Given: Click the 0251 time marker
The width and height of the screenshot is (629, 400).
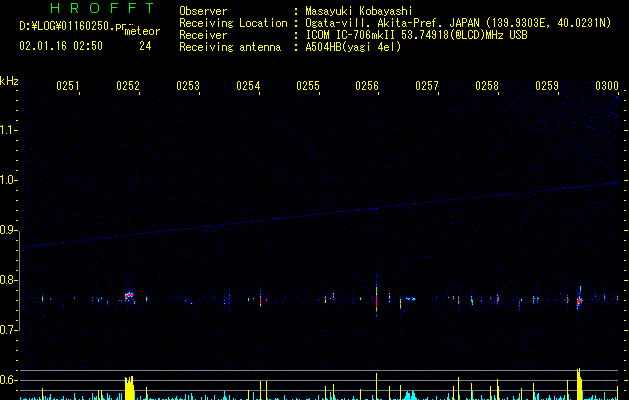Looking at the screenshot, I should coord(68,86).
